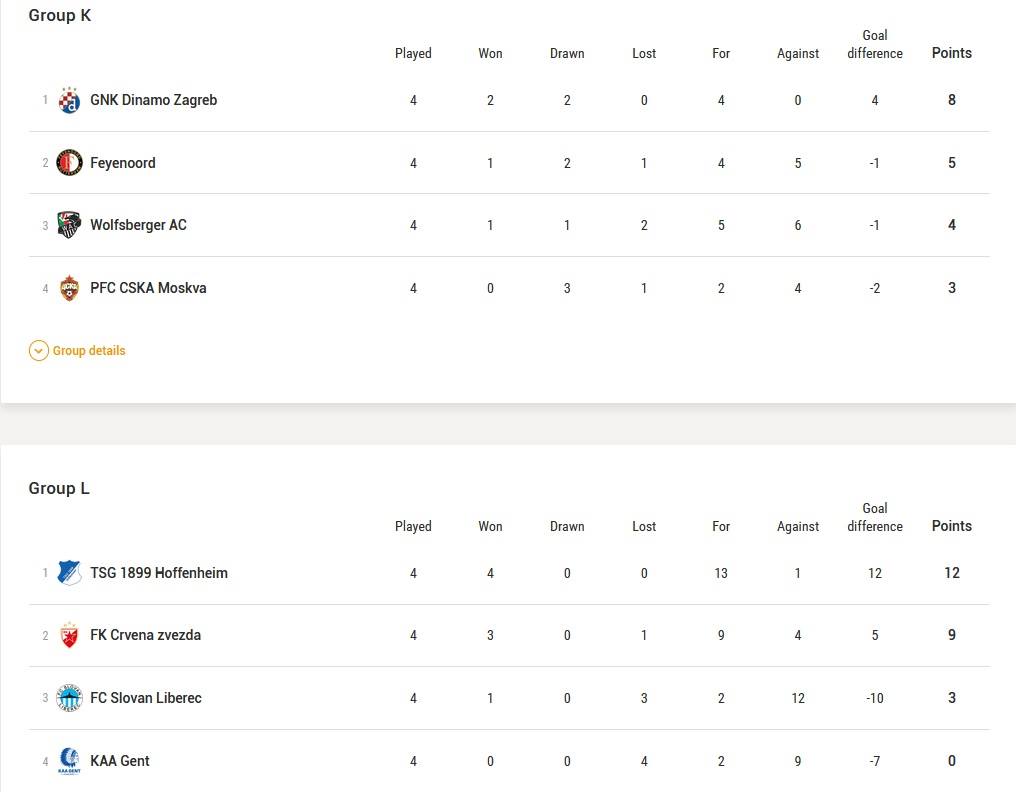Click the FK Crvena zvezda club crest
The width and height of the screenshot is (1016, 792).
pyautogui.click(x=69, y=635)
